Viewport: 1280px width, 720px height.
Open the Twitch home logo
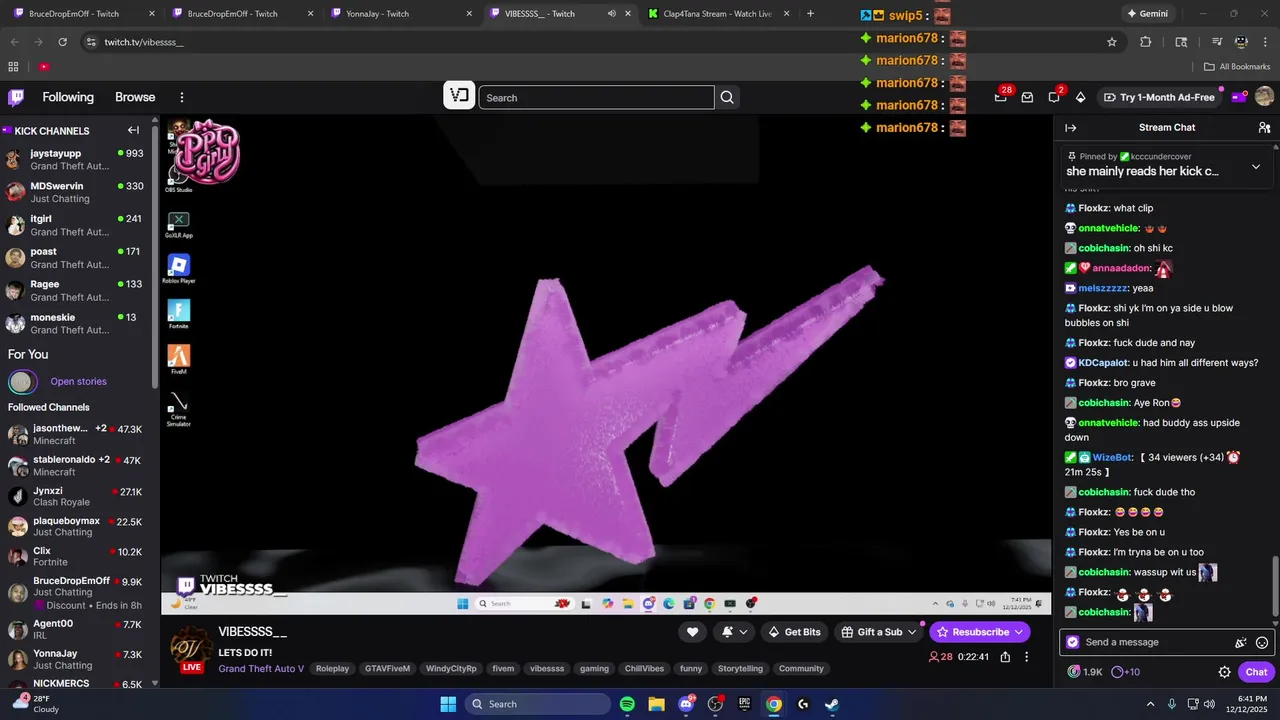point(16,97)
